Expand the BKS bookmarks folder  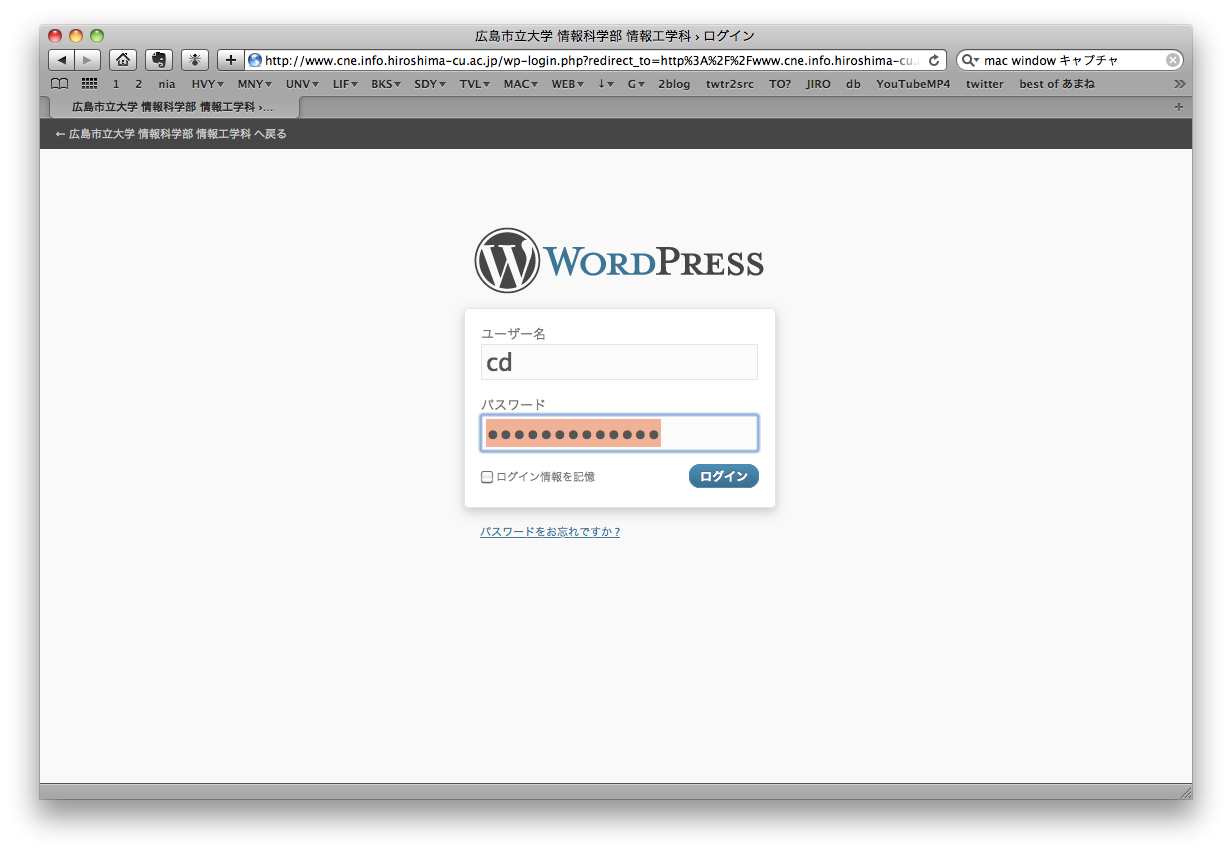[386, 84]
